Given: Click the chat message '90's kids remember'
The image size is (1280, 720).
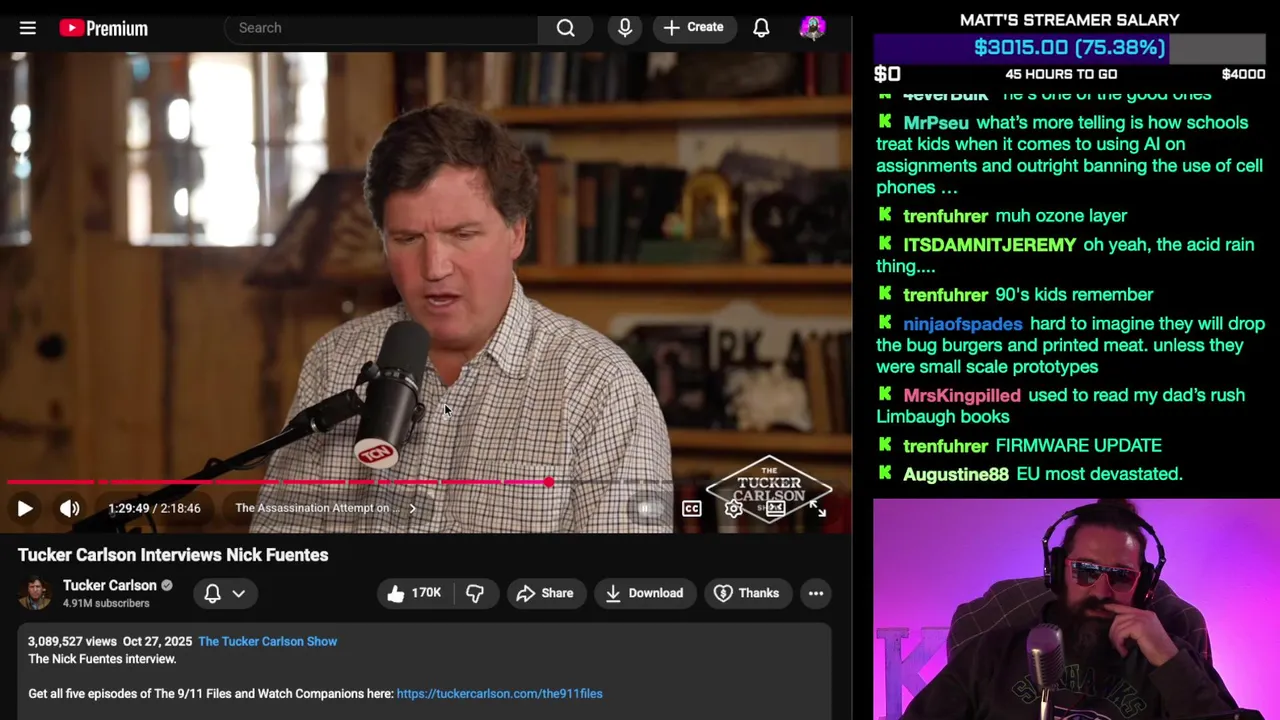Looking at the screenshot, I should tap(1075, 295).
